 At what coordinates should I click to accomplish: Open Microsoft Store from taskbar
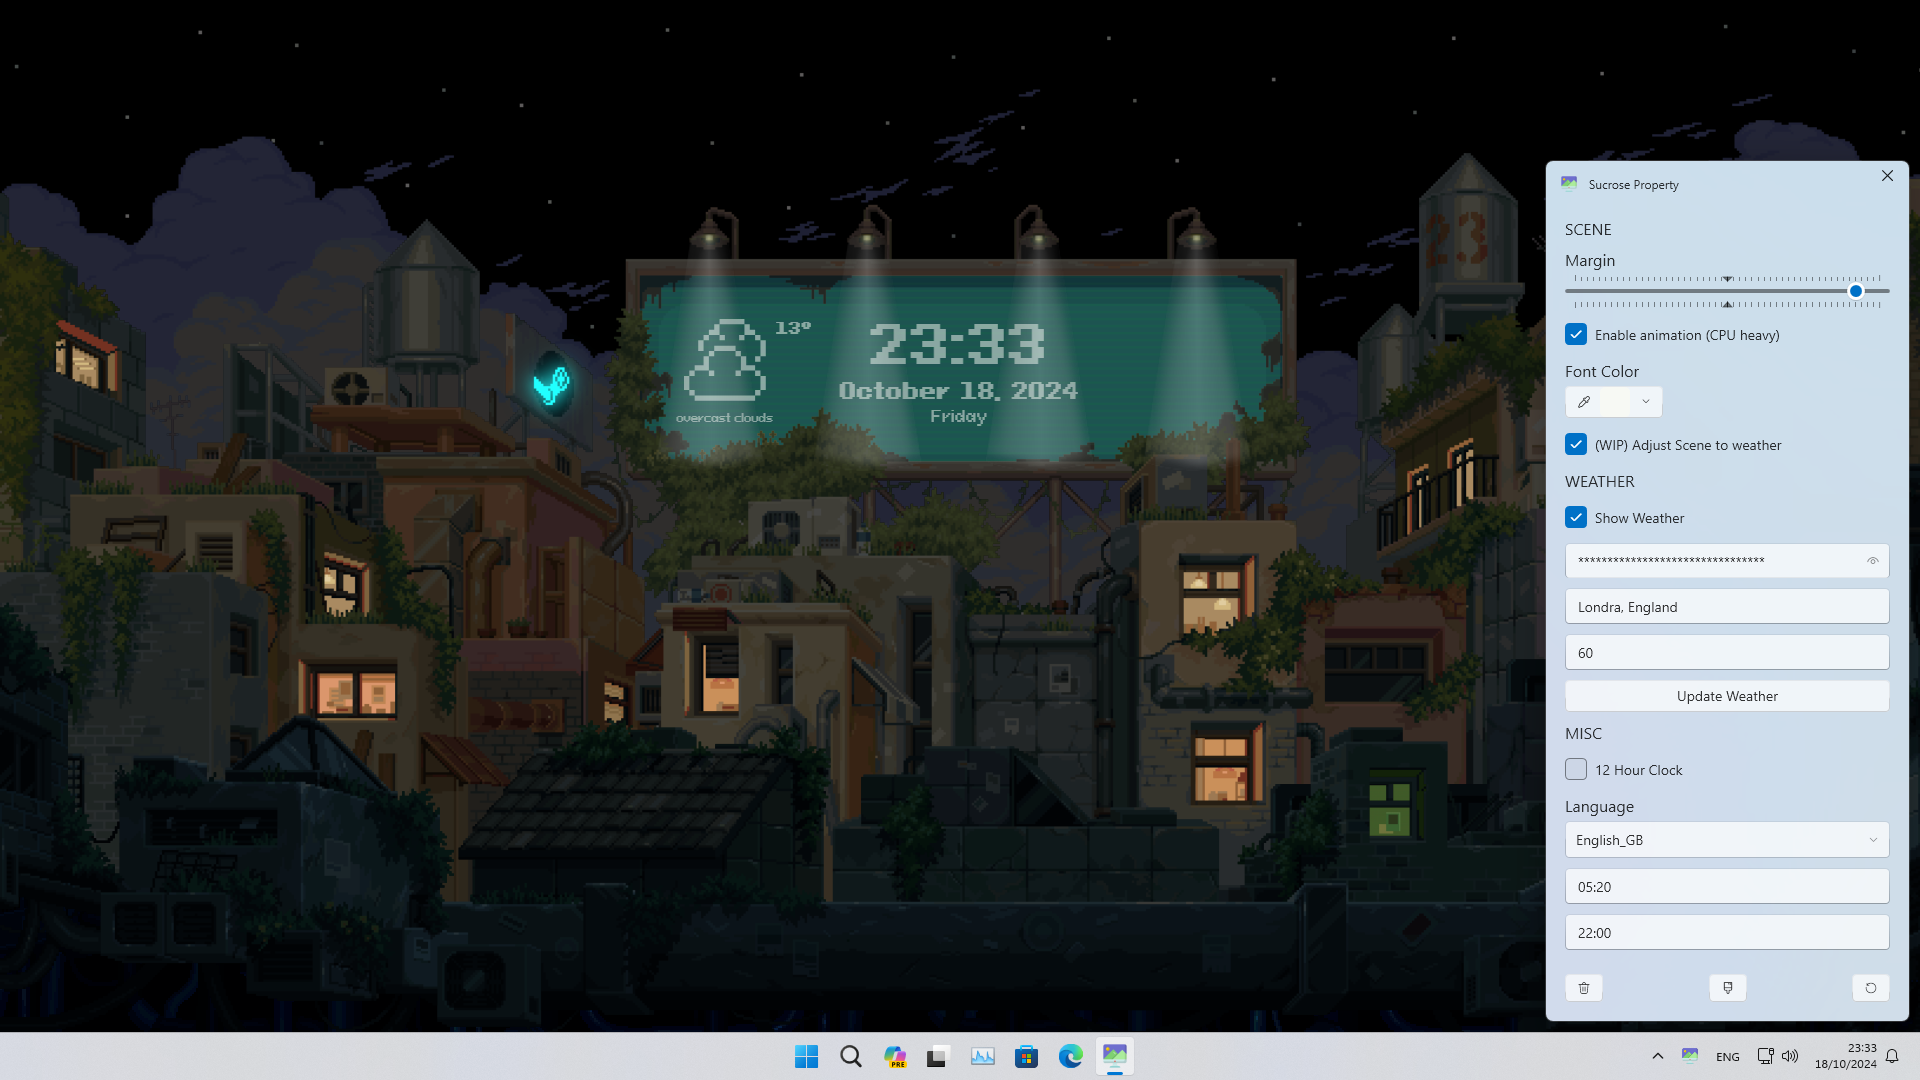pyautogui.click(x=1027, y=1056)
